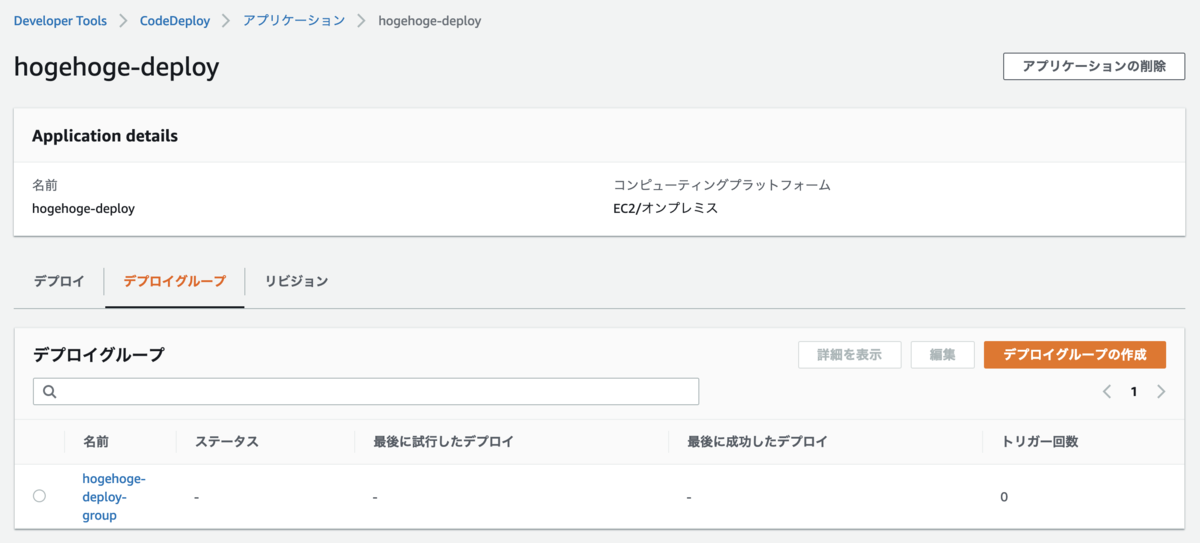Screen dimensions: 1200x543
Task: Click the トリガー回数 column header
Action: tap(1039, 441)
